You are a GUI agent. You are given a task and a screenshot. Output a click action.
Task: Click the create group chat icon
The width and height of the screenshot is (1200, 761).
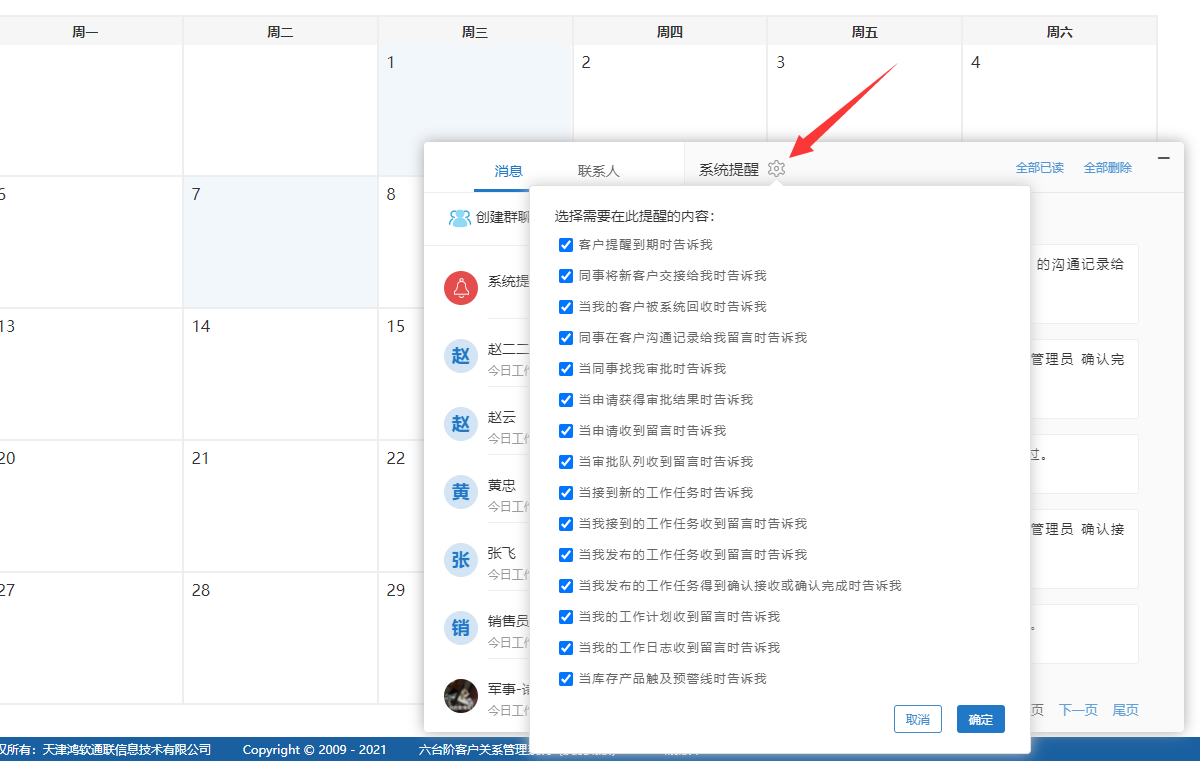tap(460, 218)
